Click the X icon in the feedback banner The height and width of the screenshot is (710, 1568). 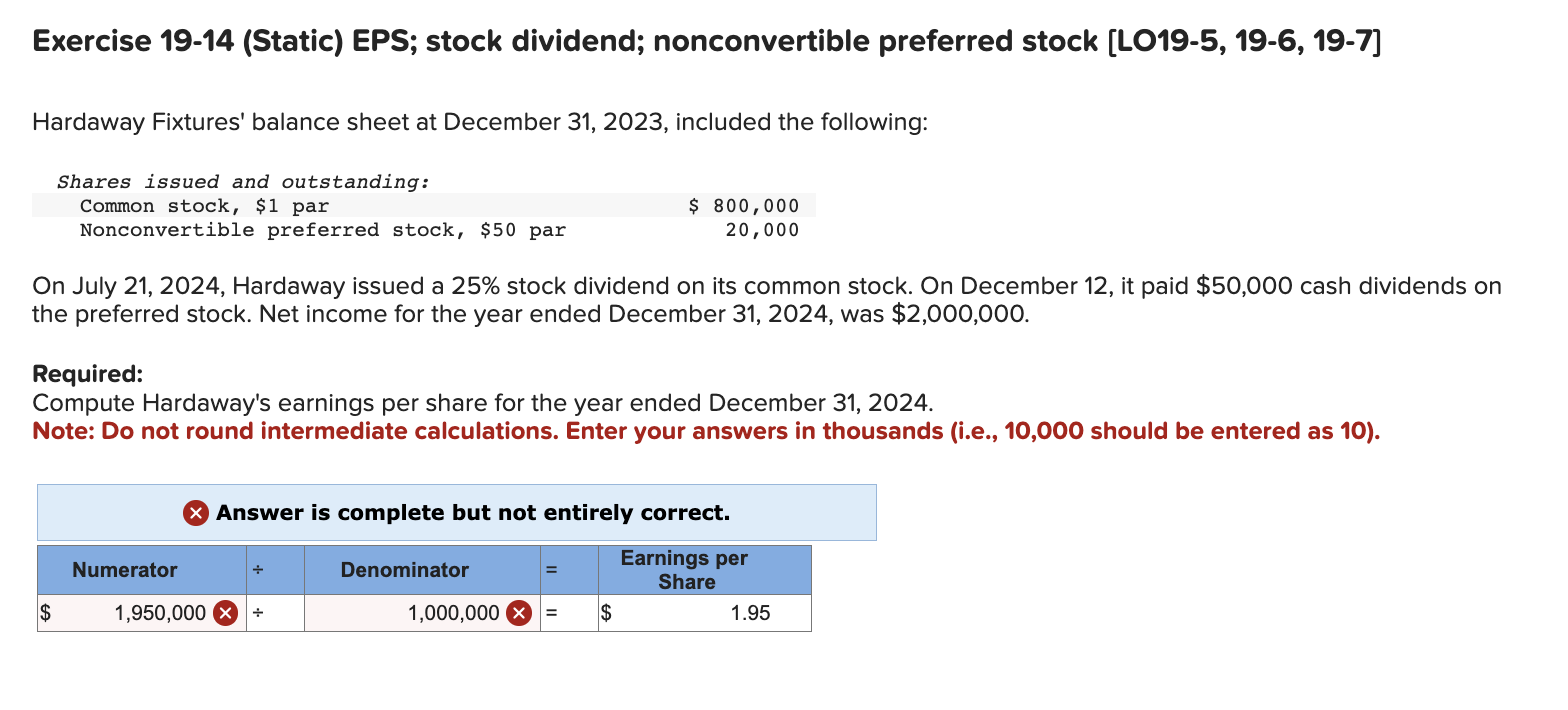pos(194,513)
